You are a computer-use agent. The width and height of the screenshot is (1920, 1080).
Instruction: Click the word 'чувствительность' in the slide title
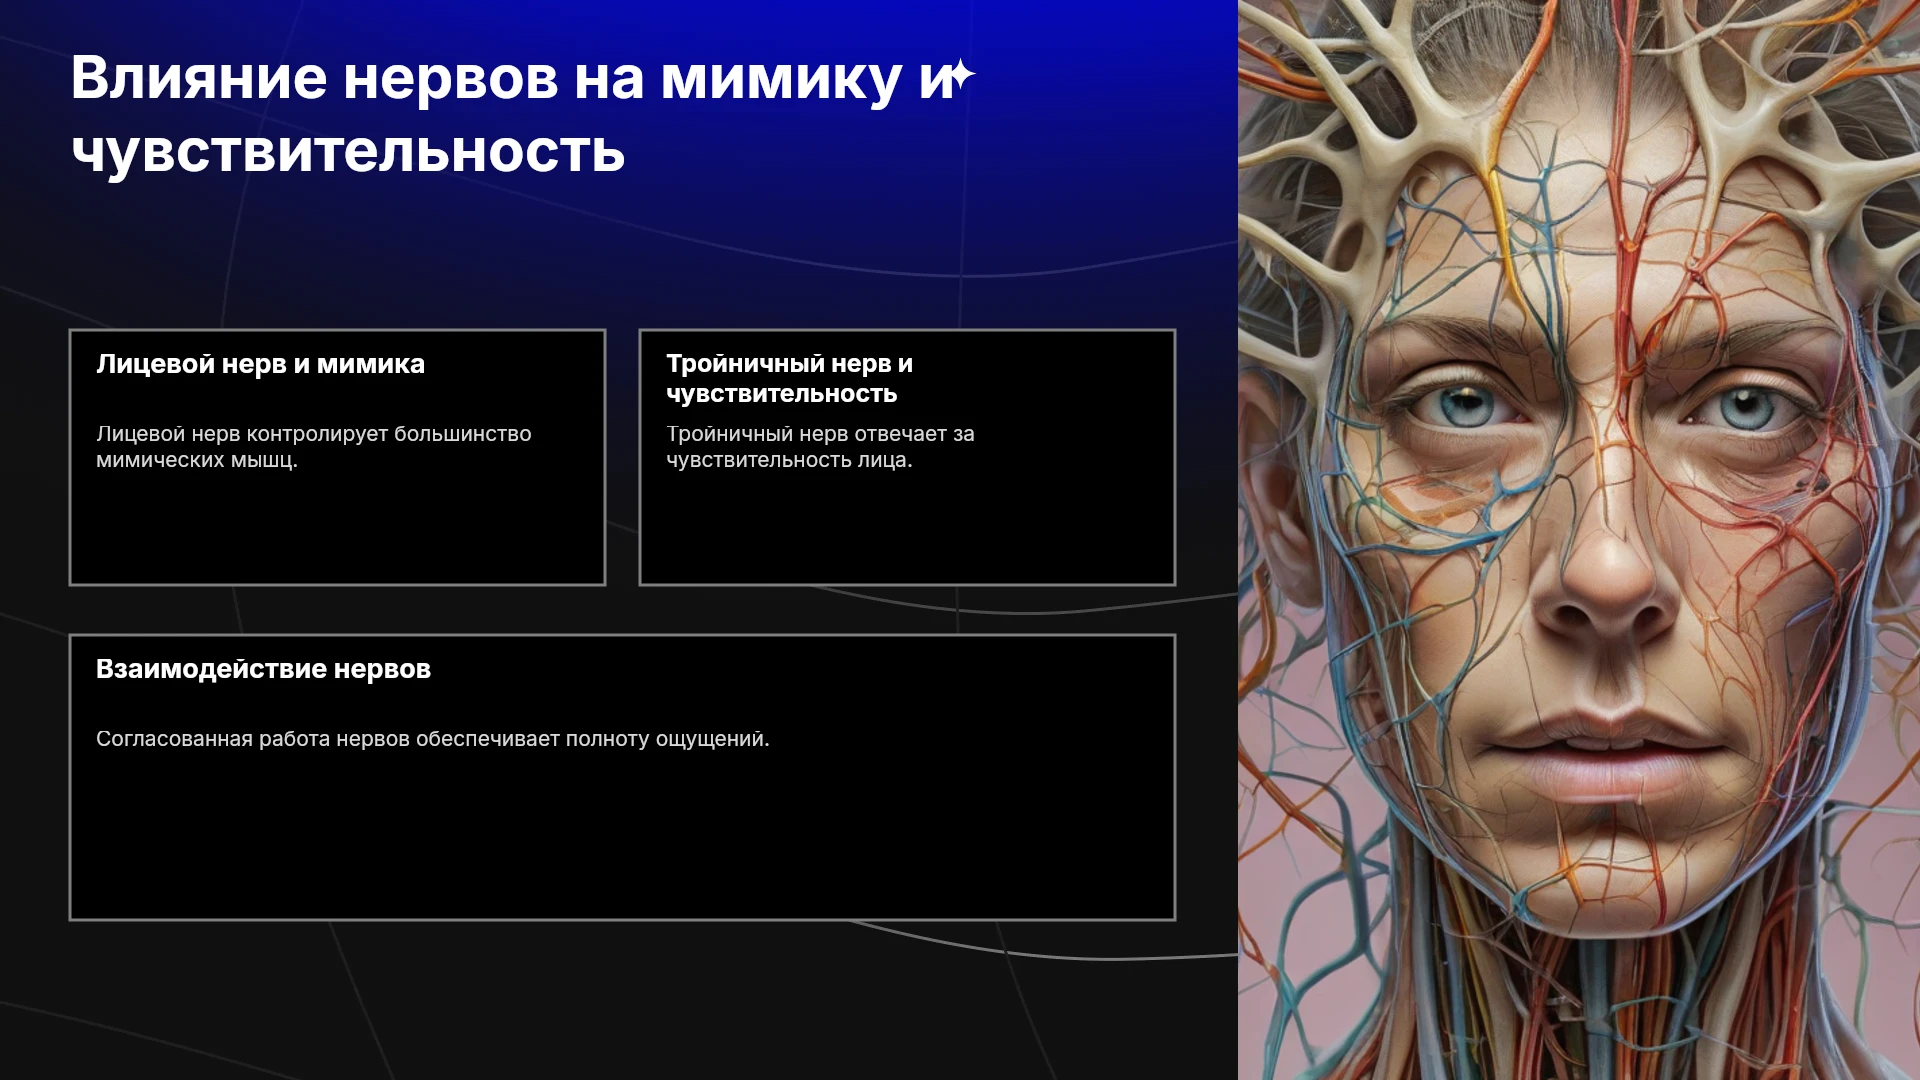348,152
